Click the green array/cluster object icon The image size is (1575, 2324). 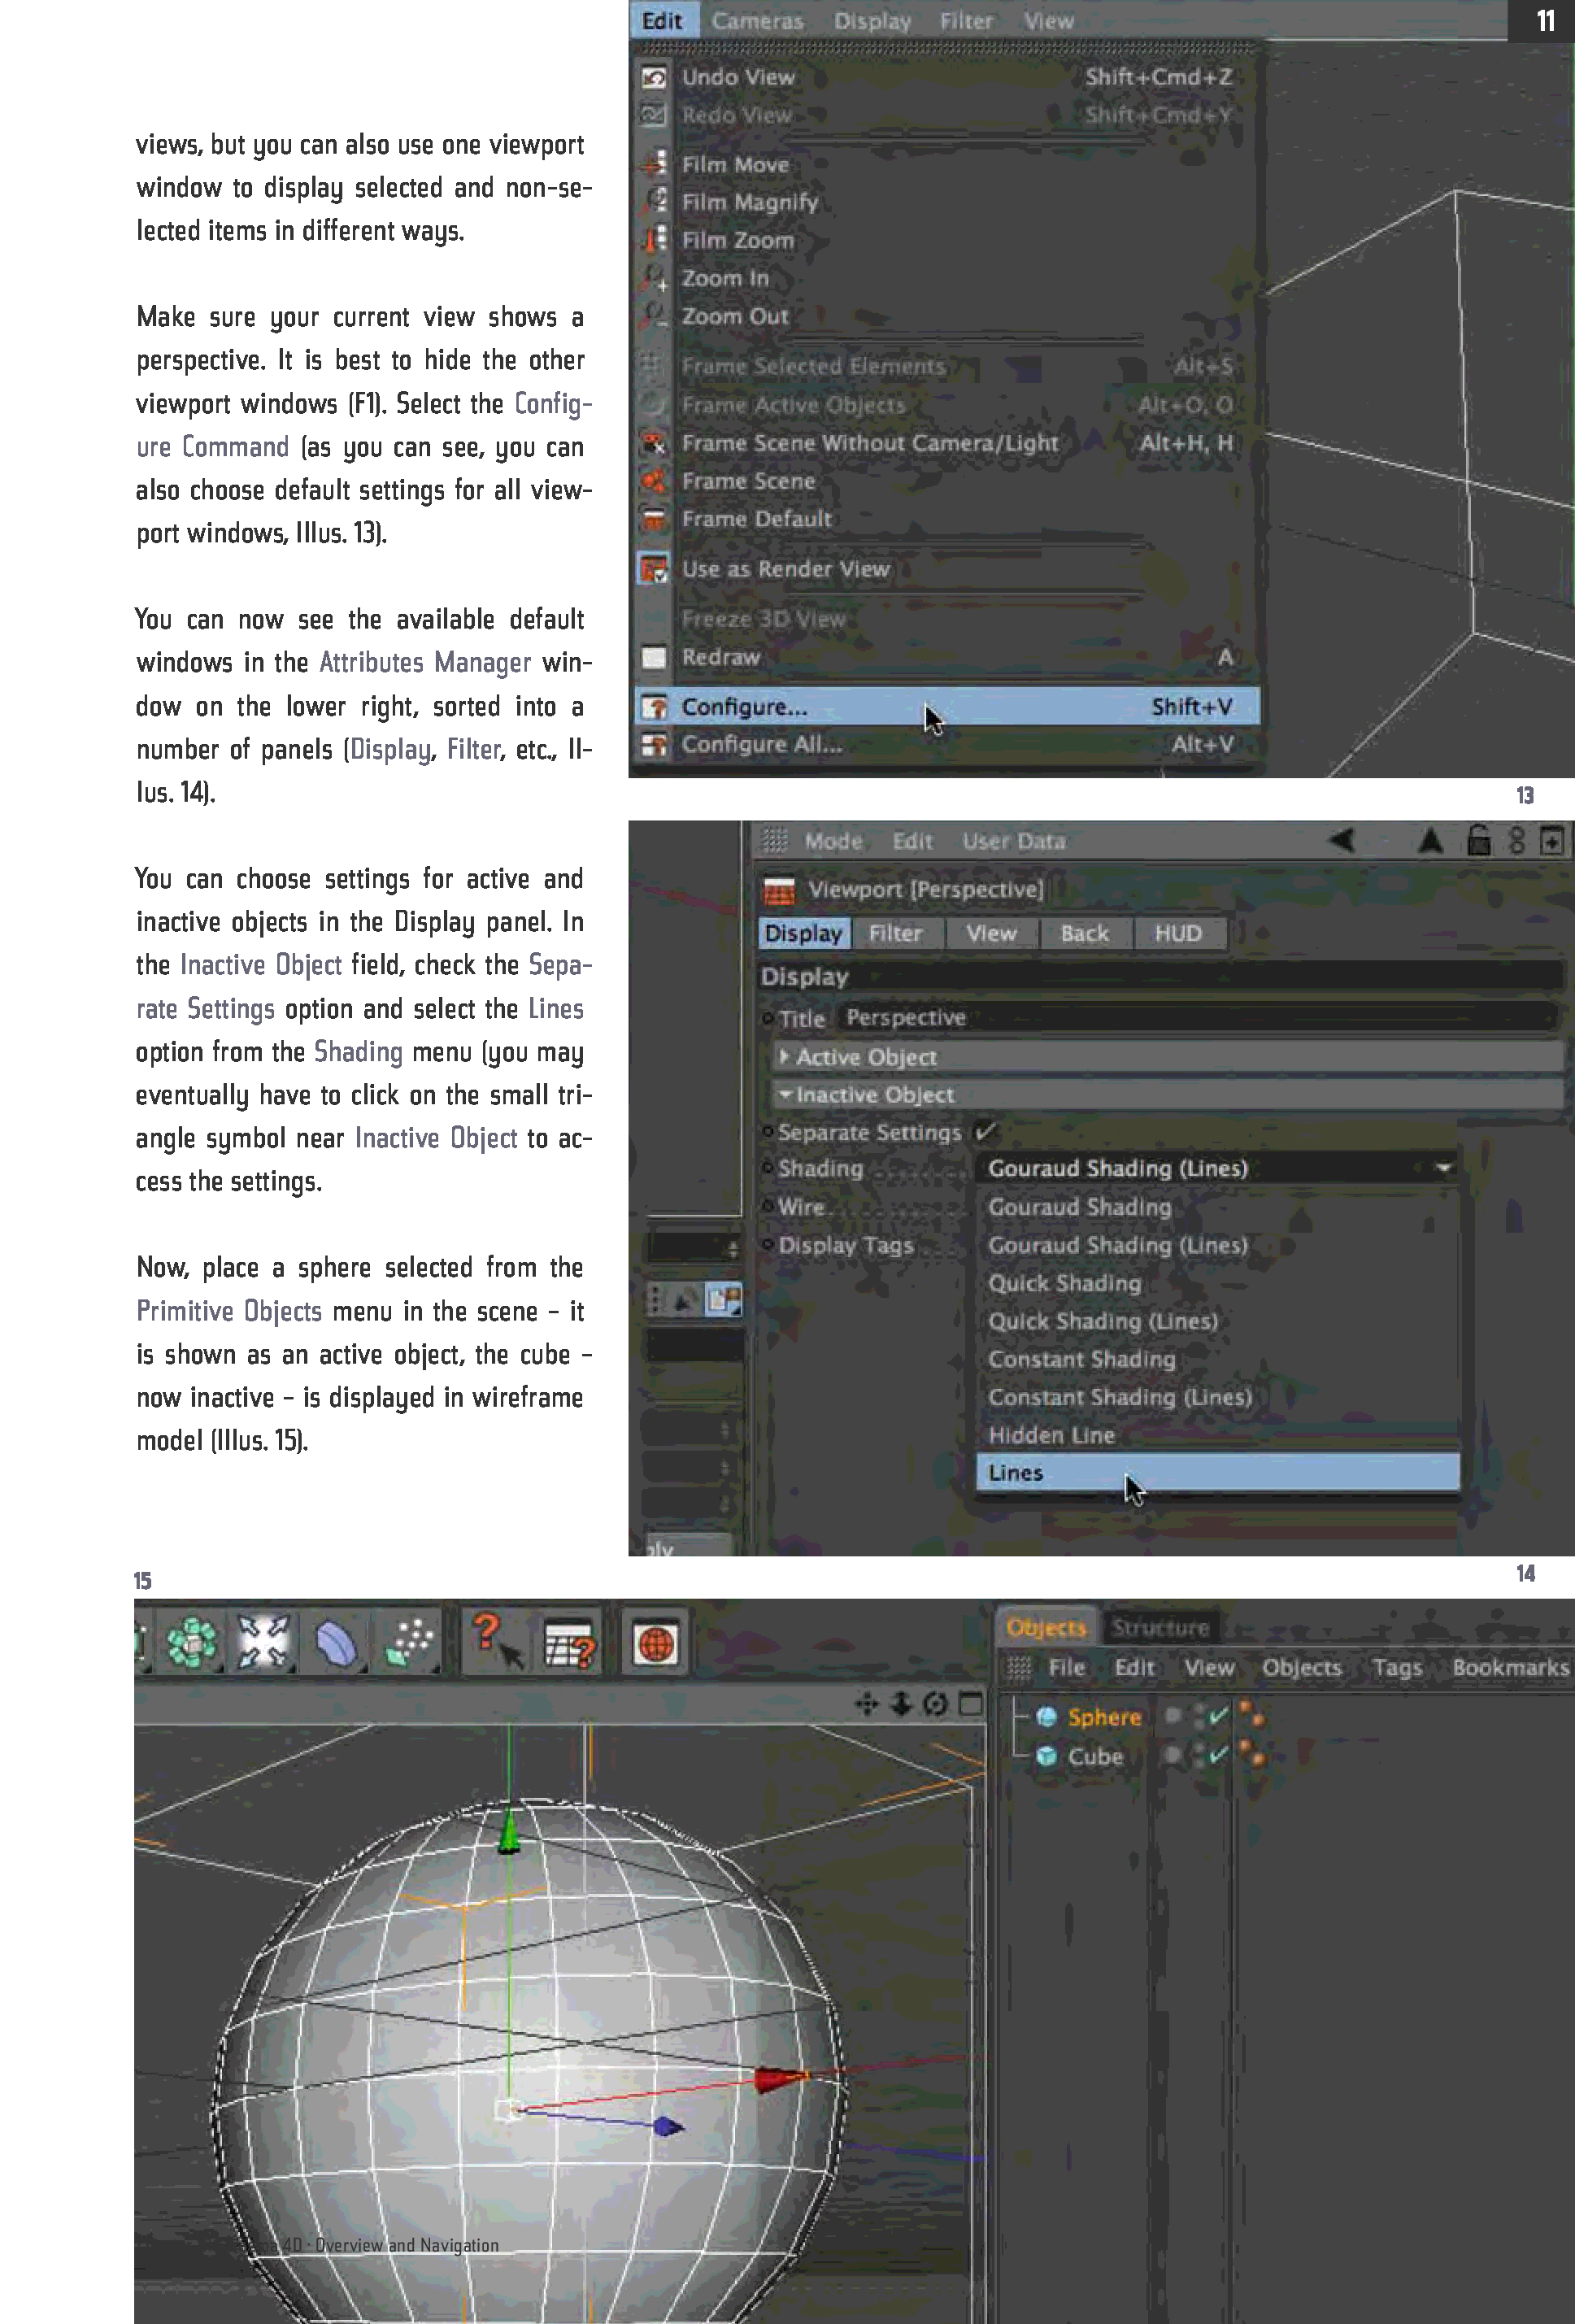click(x=190, y=1643)
